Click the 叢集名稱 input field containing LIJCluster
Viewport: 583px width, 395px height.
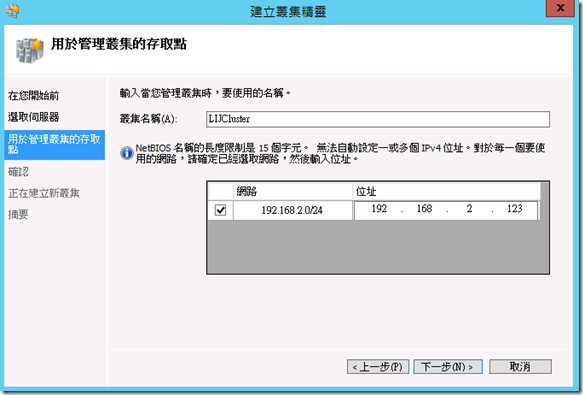(378, 119)
